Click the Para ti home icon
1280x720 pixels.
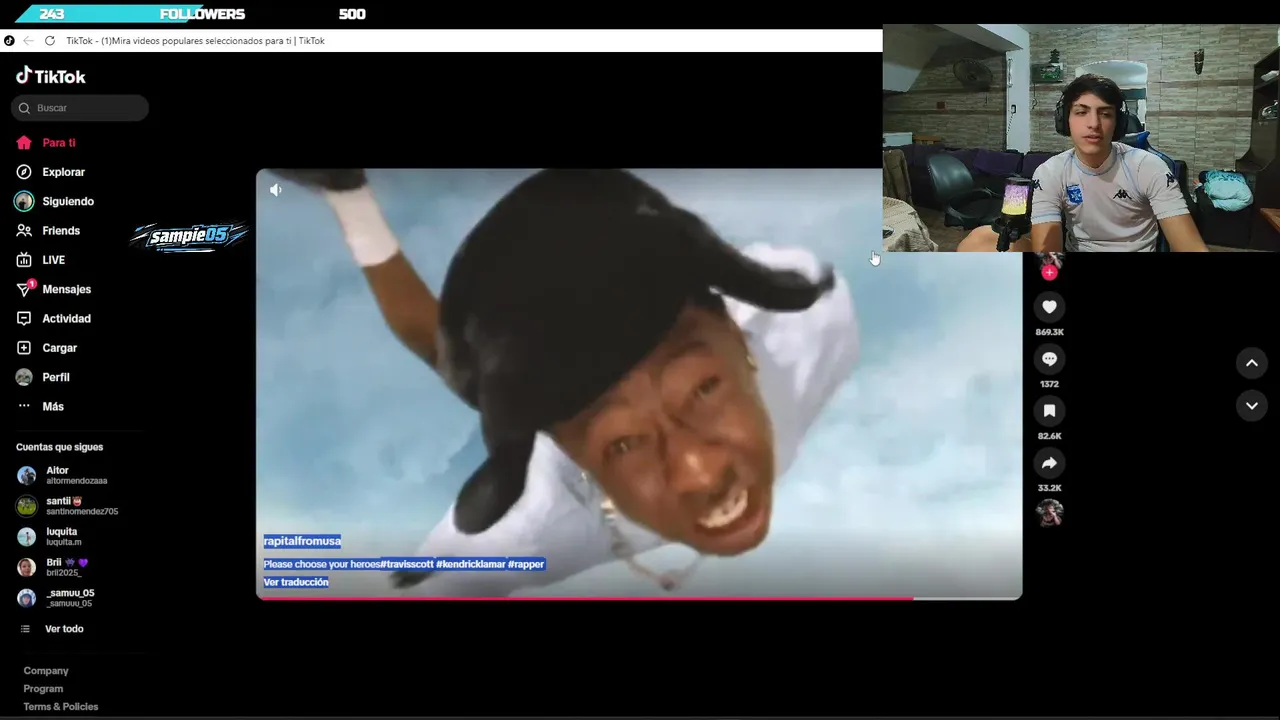24,143
